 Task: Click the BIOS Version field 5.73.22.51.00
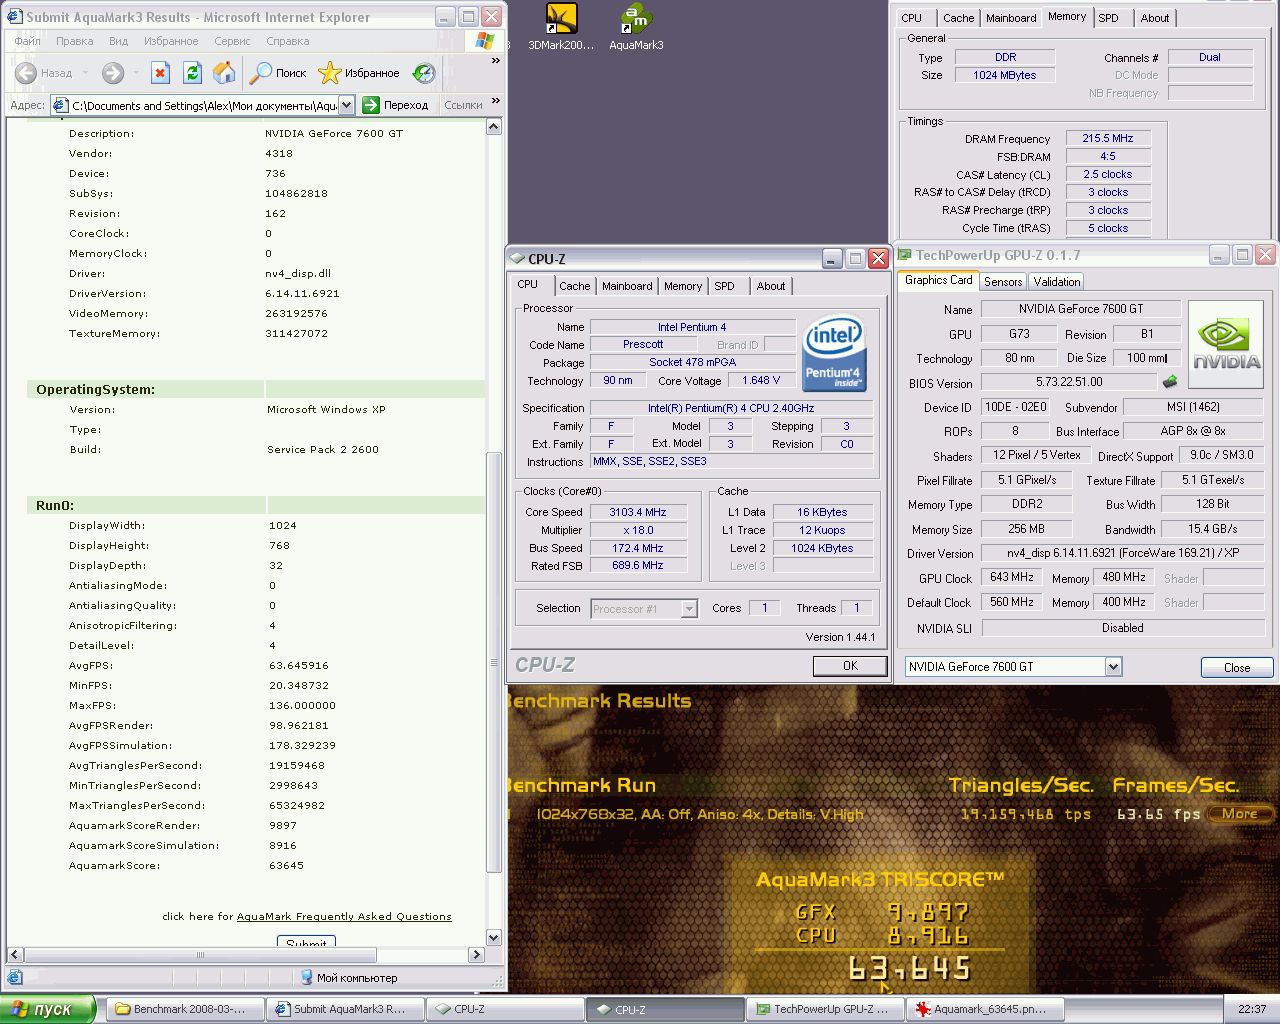click(x=1069, y=382)
